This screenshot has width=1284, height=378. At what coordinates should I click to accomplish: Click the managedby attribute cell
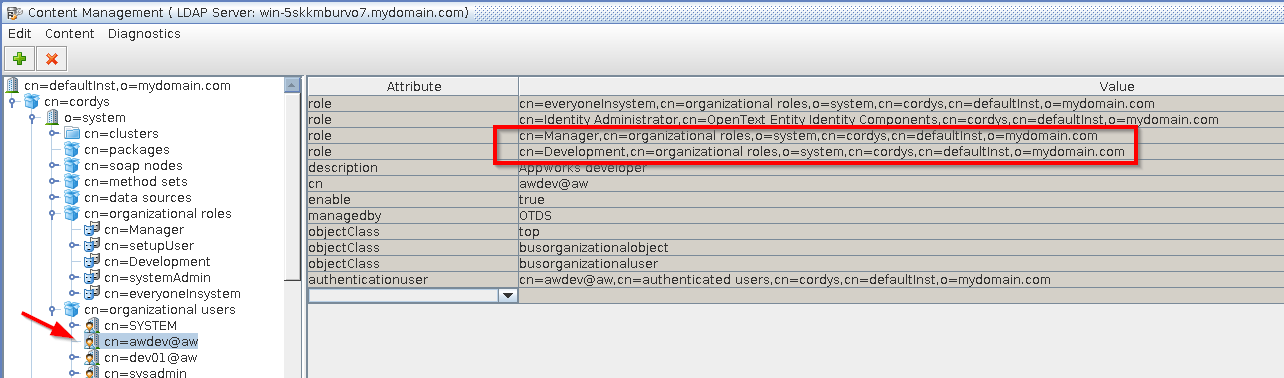[413, 216]
